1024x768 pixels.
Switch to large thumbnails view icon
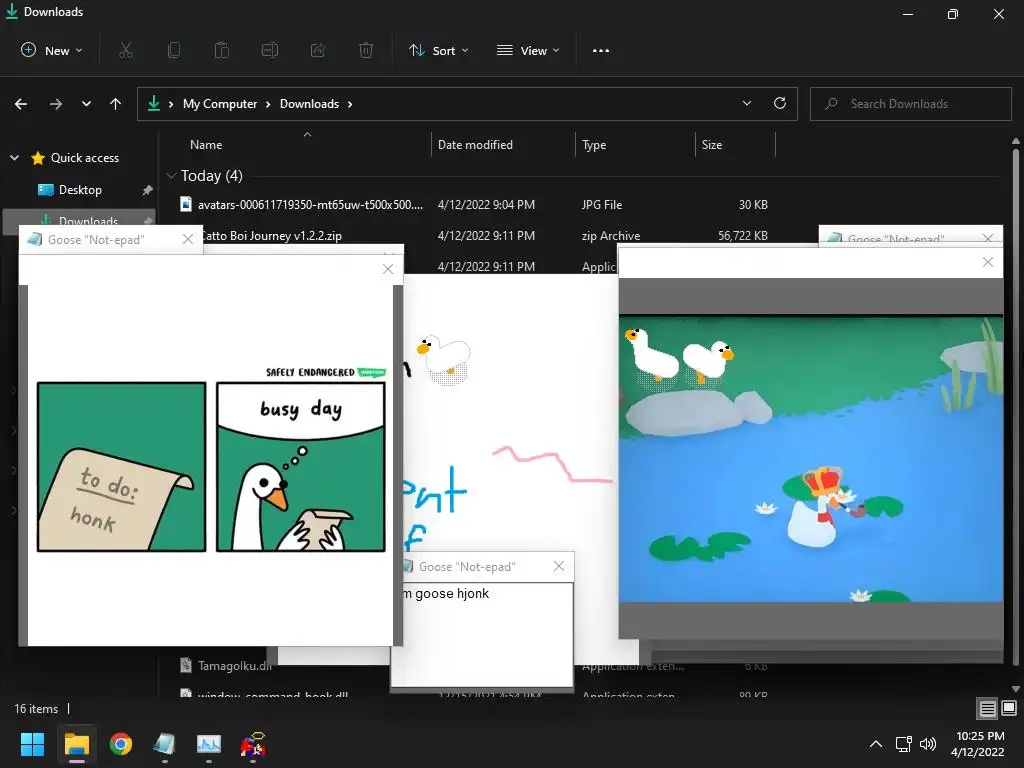[x=1009, y=708]
